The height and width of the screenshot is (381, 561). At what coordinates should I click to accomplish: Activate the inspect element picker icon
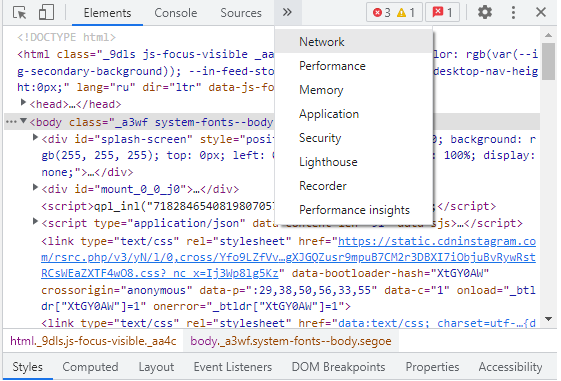(20, 13)
